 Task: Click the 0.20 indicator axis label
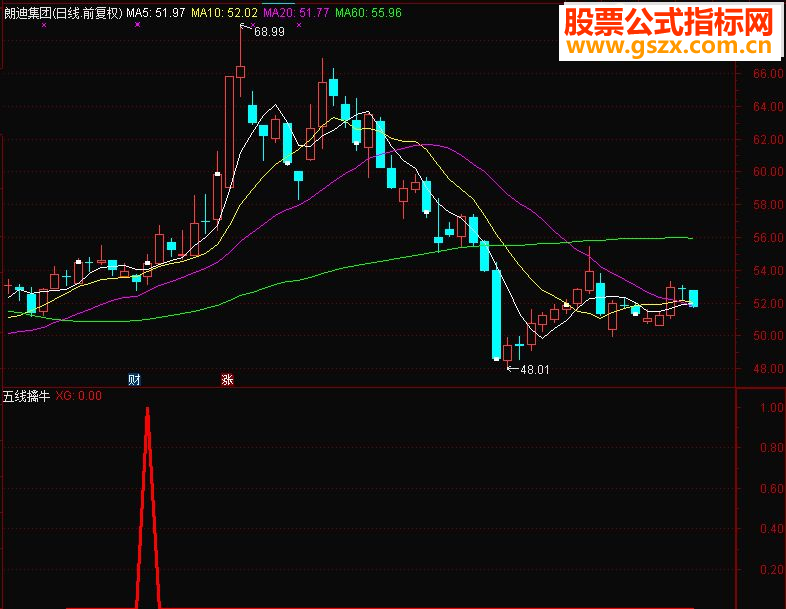click(x=772, y=570)
